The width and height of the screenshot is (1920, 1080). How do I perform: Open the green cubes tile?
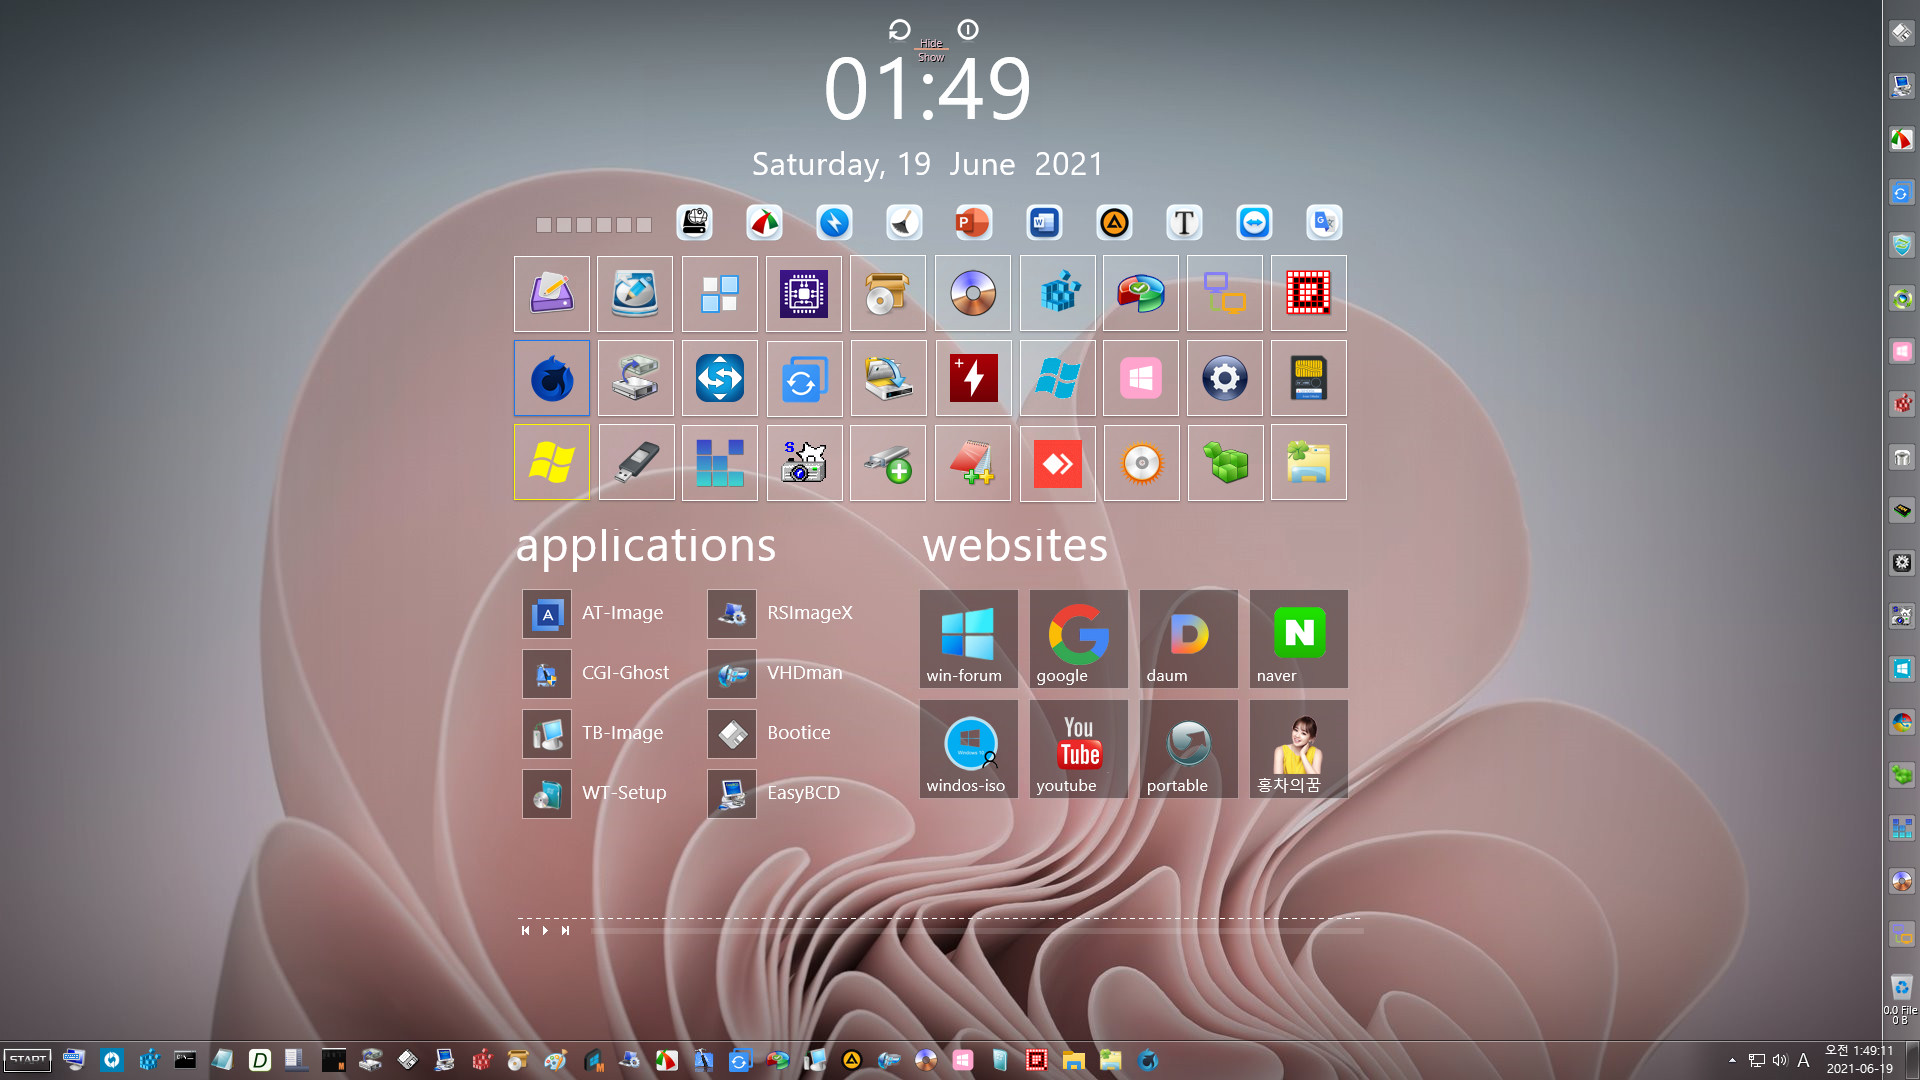point(1225,462)
